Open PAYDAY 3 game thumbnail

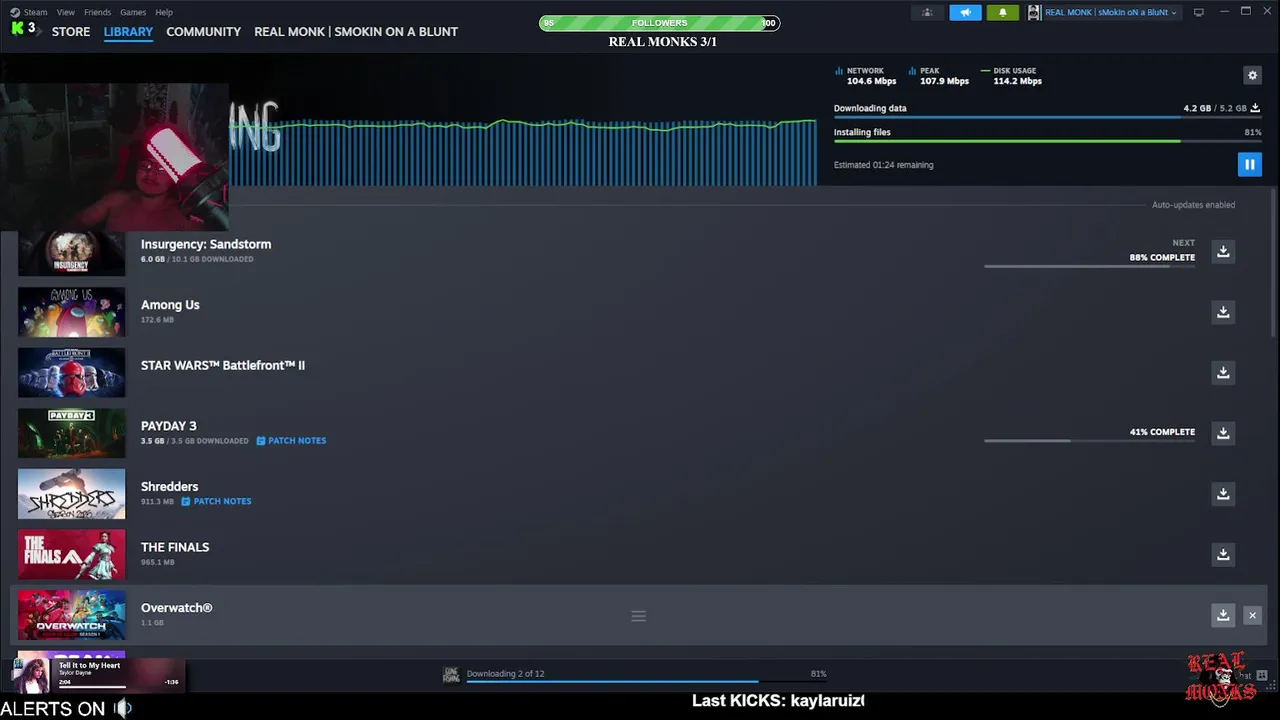[x=72, y=433]
